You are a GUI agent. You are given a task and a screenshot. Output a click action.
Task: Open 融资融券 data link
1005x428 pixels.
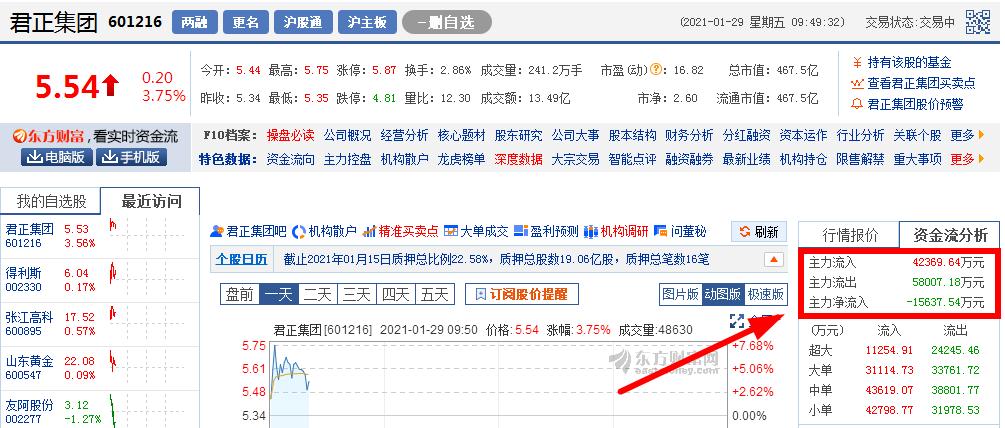pyautogui.click(x=689, y=159)
